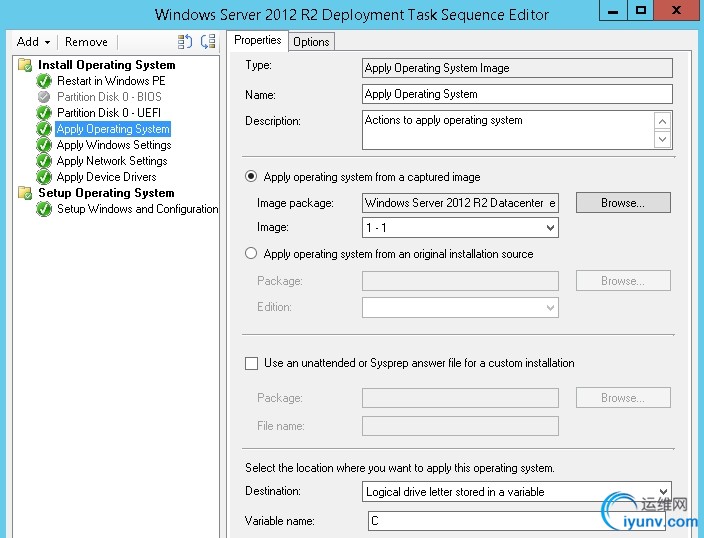The height and width of the screenshot is (538, 704).
Task: Click check icon beside Apply Windows Settings
Action: (x=44, y=145)
